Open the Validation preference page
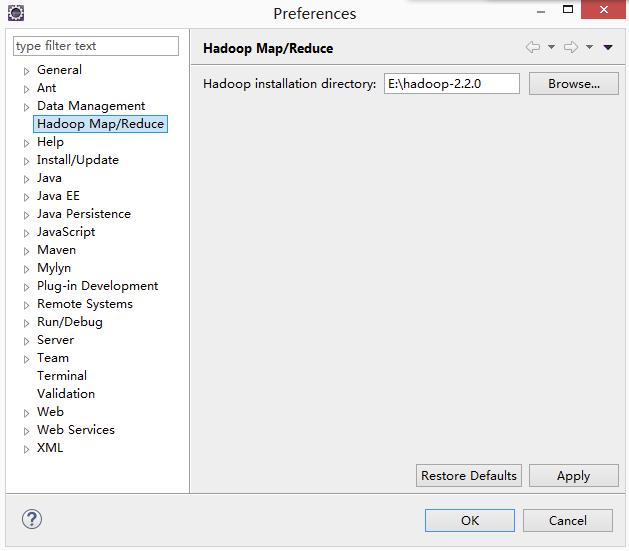 pyautogui.click(x=66, y=394)
